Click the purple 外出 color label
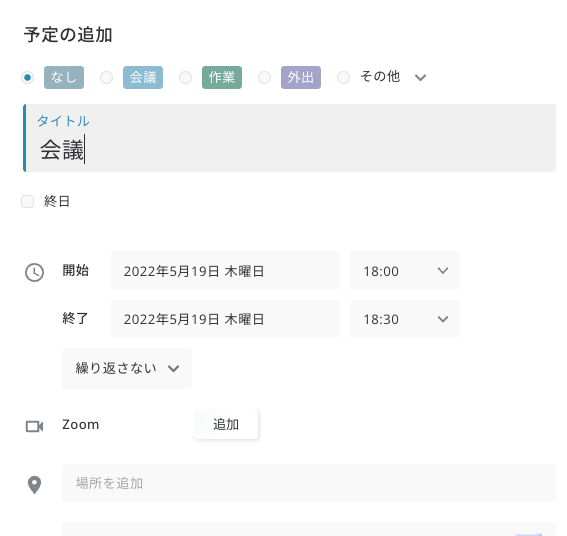 tap(301, 77)
